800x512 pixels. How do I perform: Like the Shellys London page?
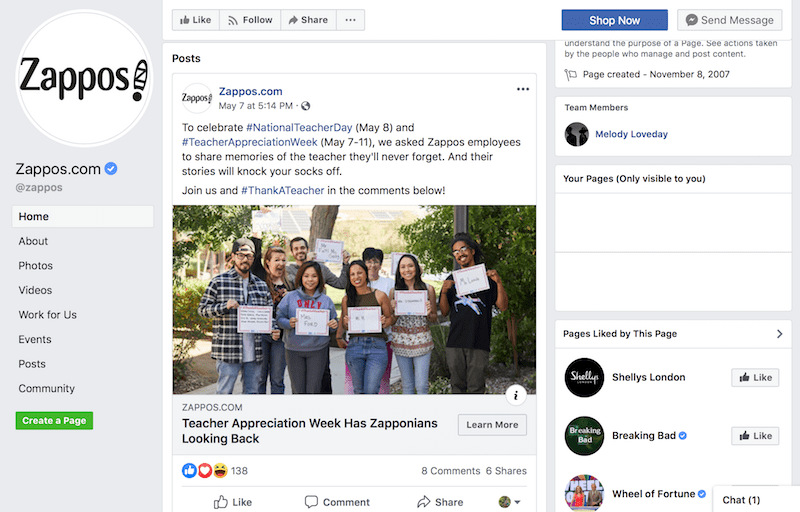pyautogui.click(x=755, y=377)
